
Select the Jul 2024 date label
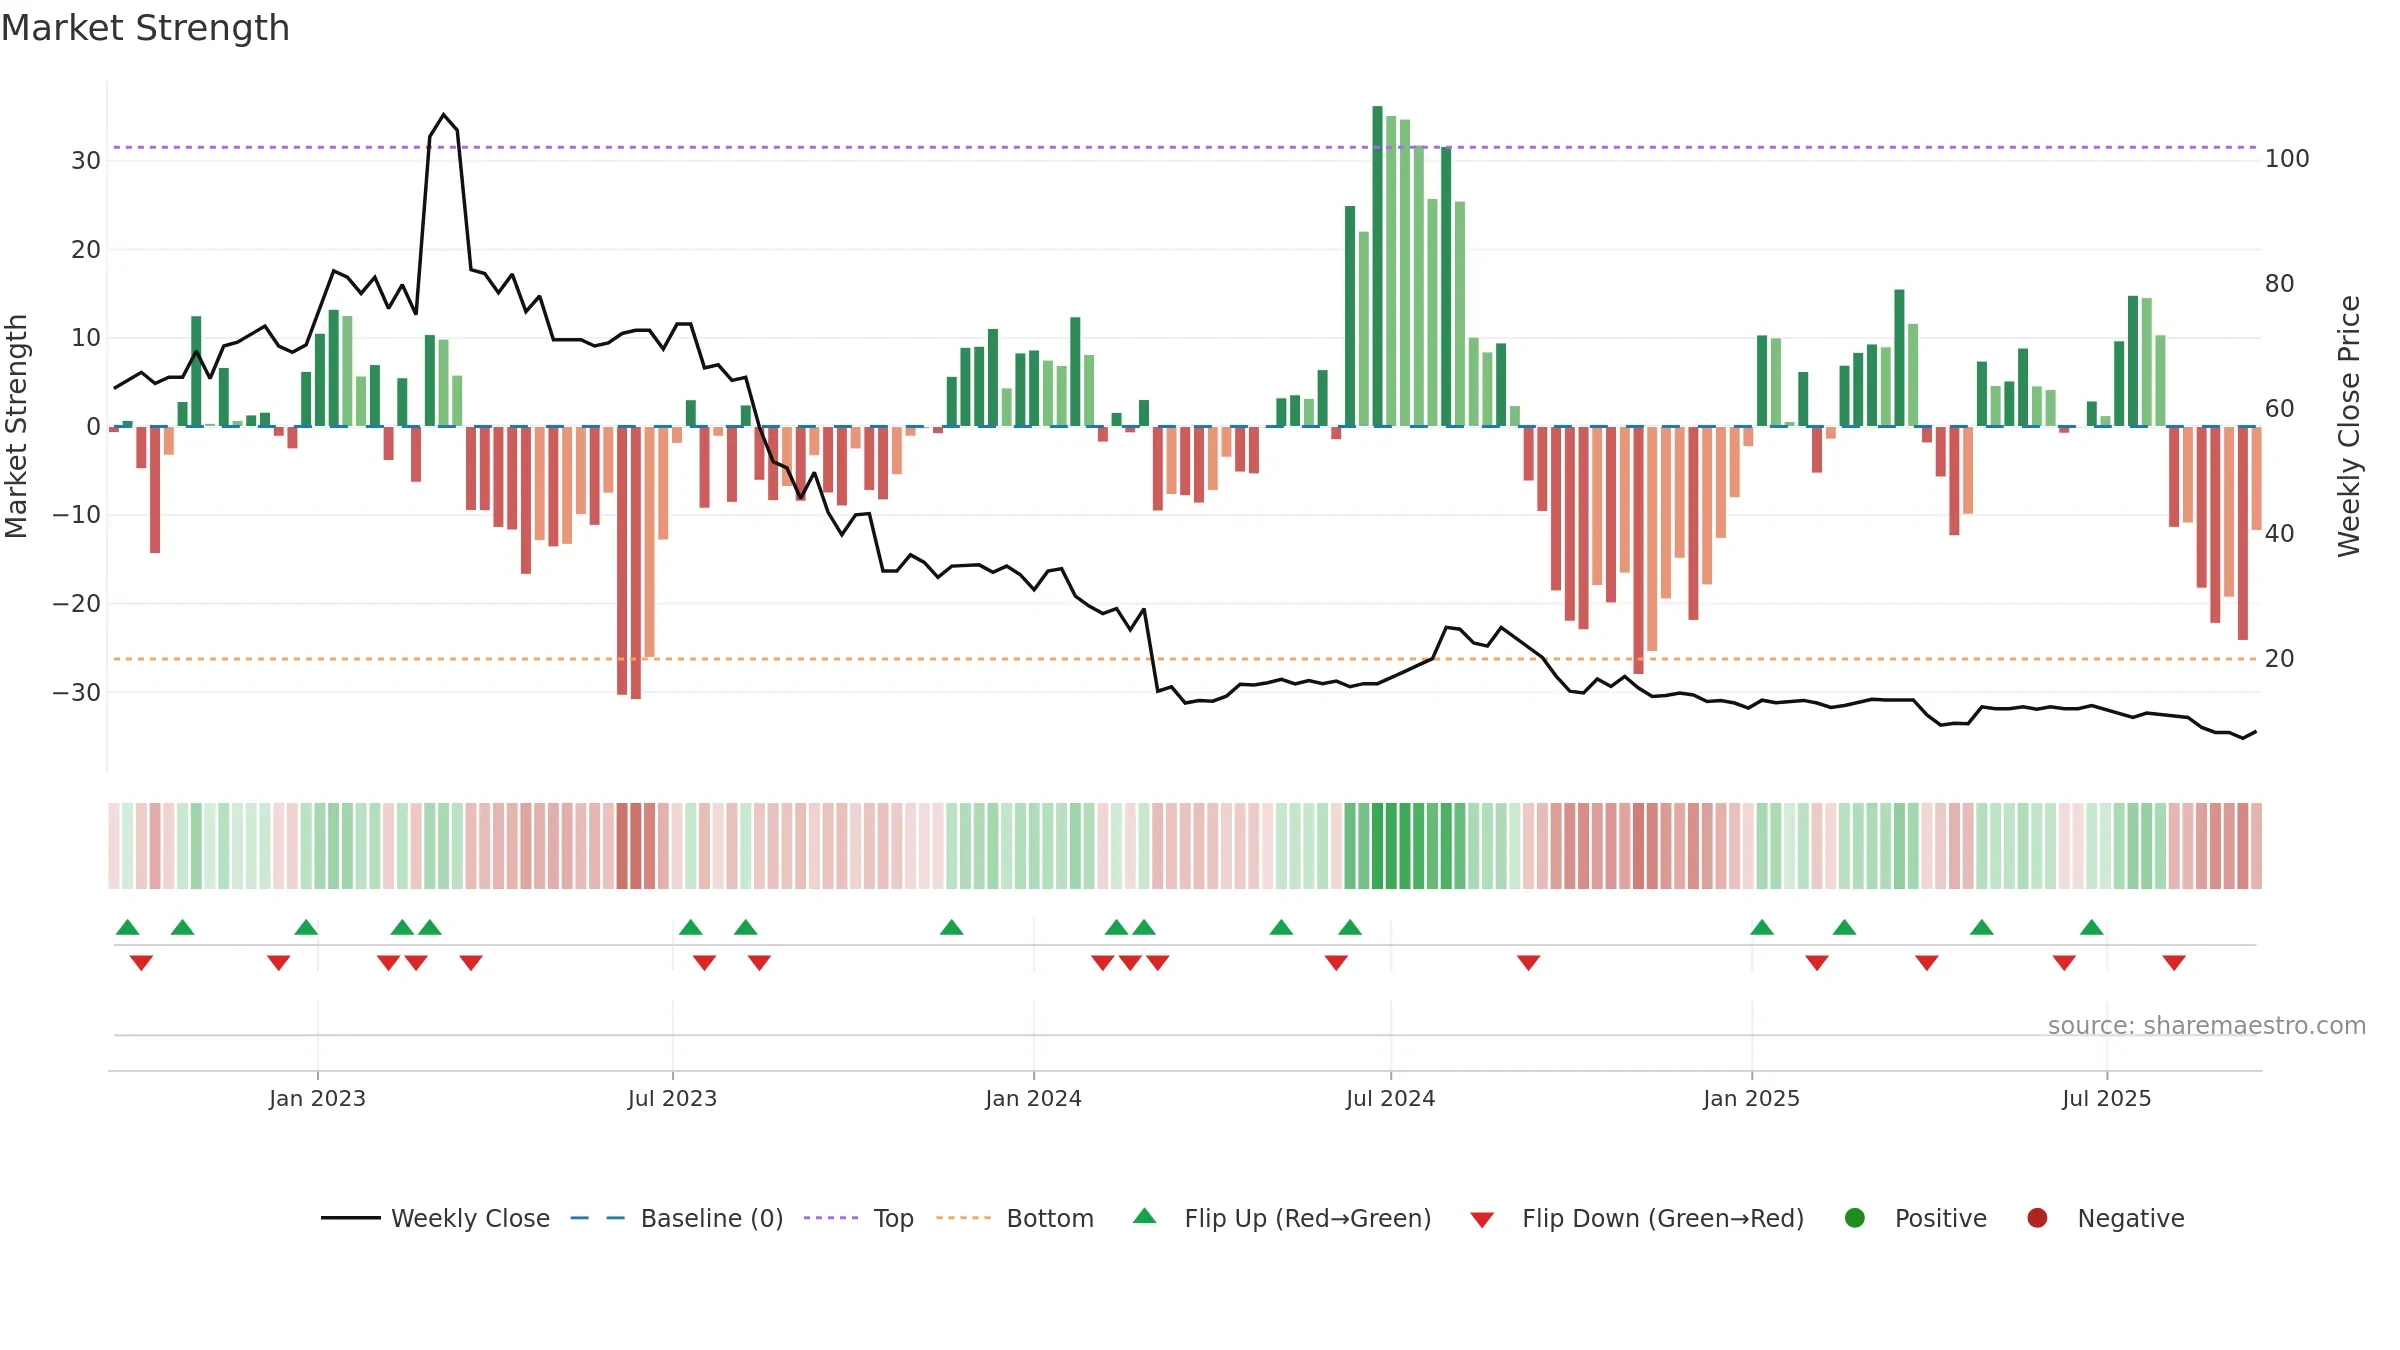click(x=1390, y=1099)
